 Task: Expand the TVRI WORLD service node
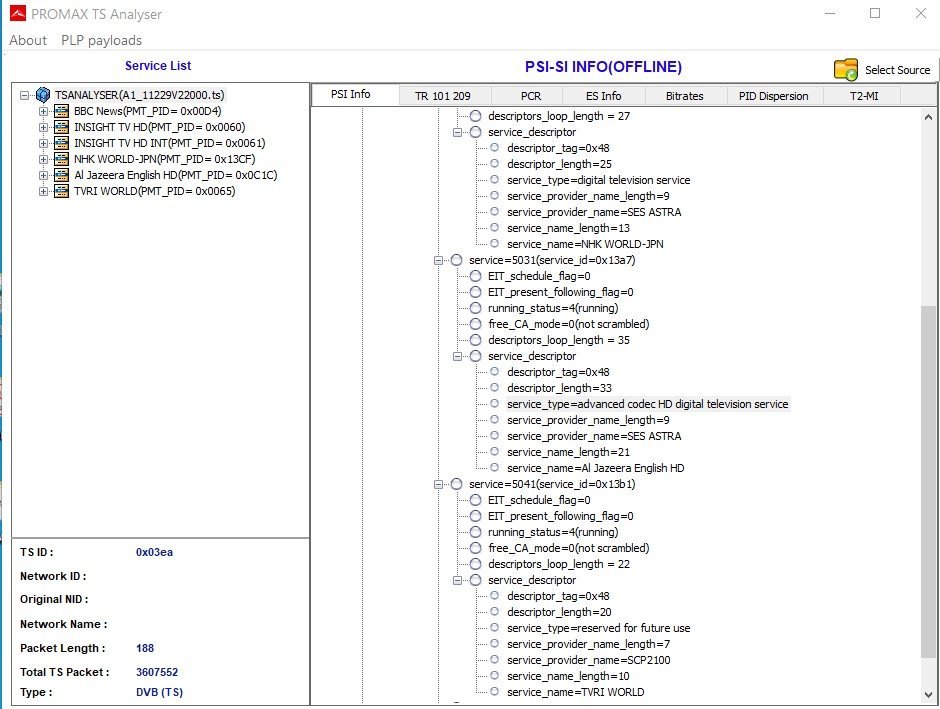point(43,191)
